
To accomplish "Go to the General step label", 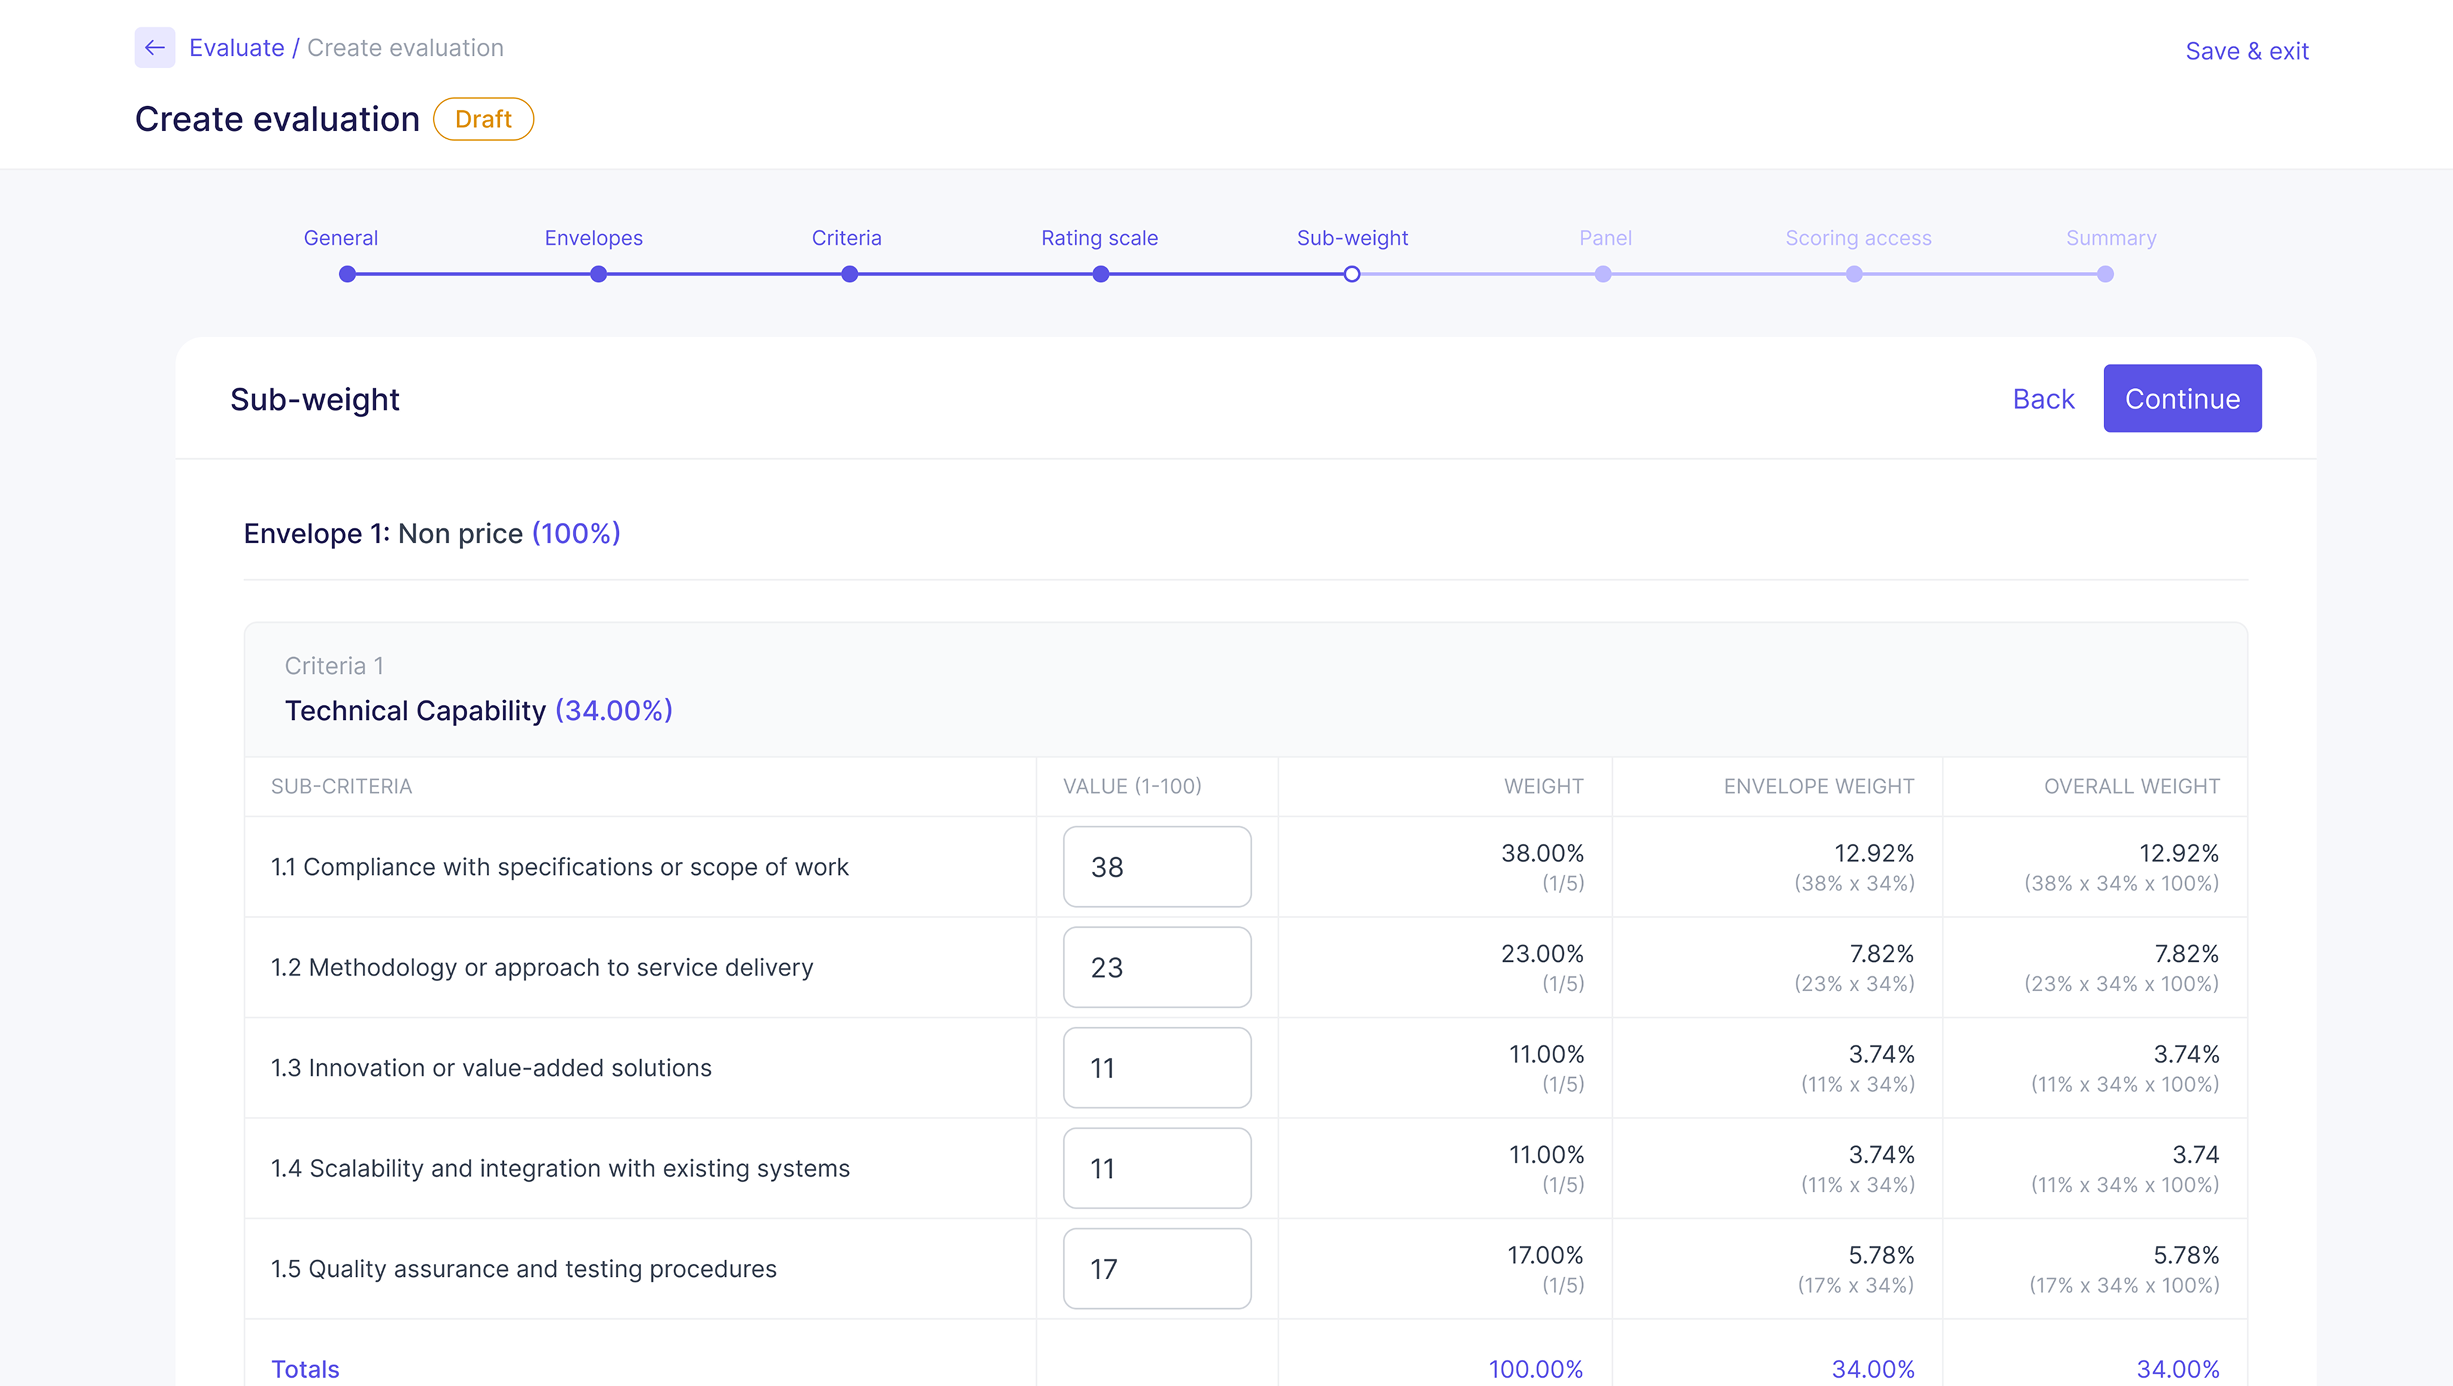I will coord(340,238).
